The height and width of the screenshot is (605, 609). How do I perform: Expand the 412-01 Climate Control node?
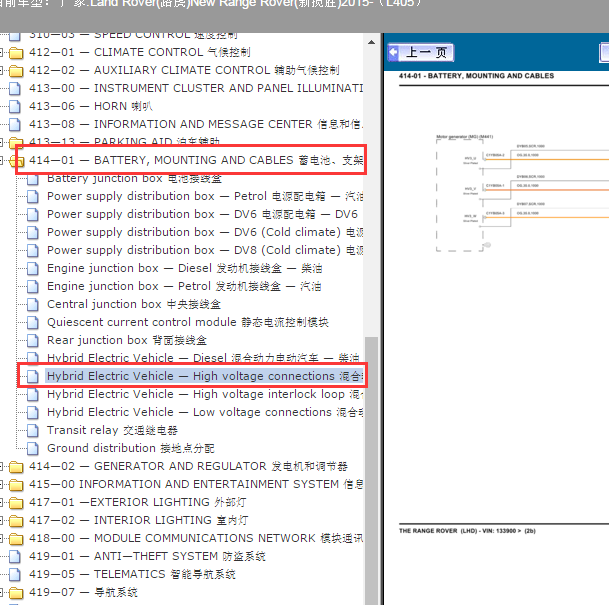pos(1,52)
